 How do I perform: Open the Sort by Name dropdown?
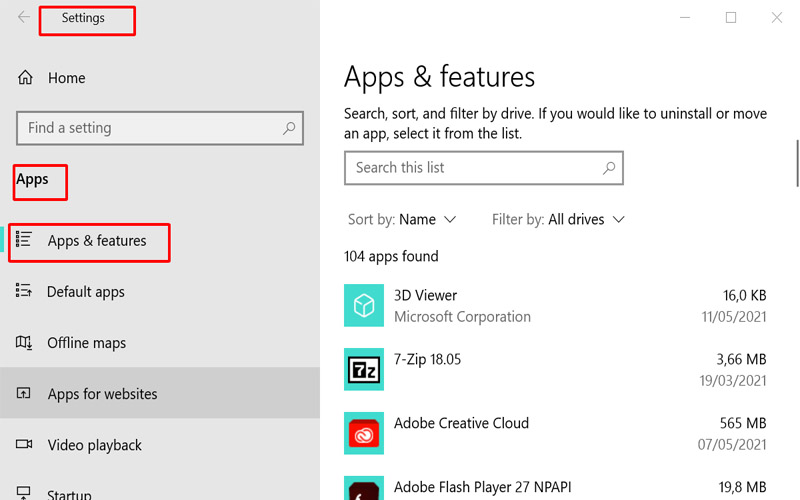click(426, 219)
